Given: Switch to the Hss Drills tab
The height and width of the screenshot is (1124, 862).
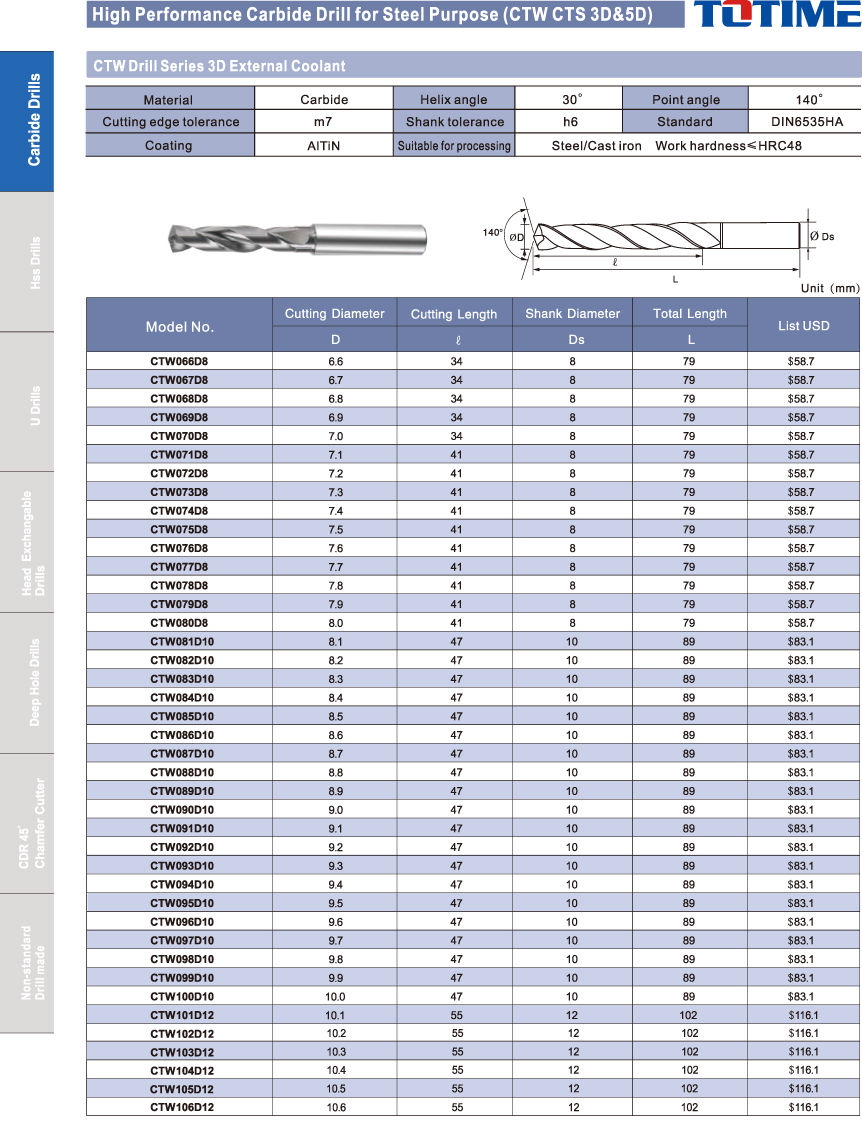Looking at the screenshot, I should [x=27, y=262].
